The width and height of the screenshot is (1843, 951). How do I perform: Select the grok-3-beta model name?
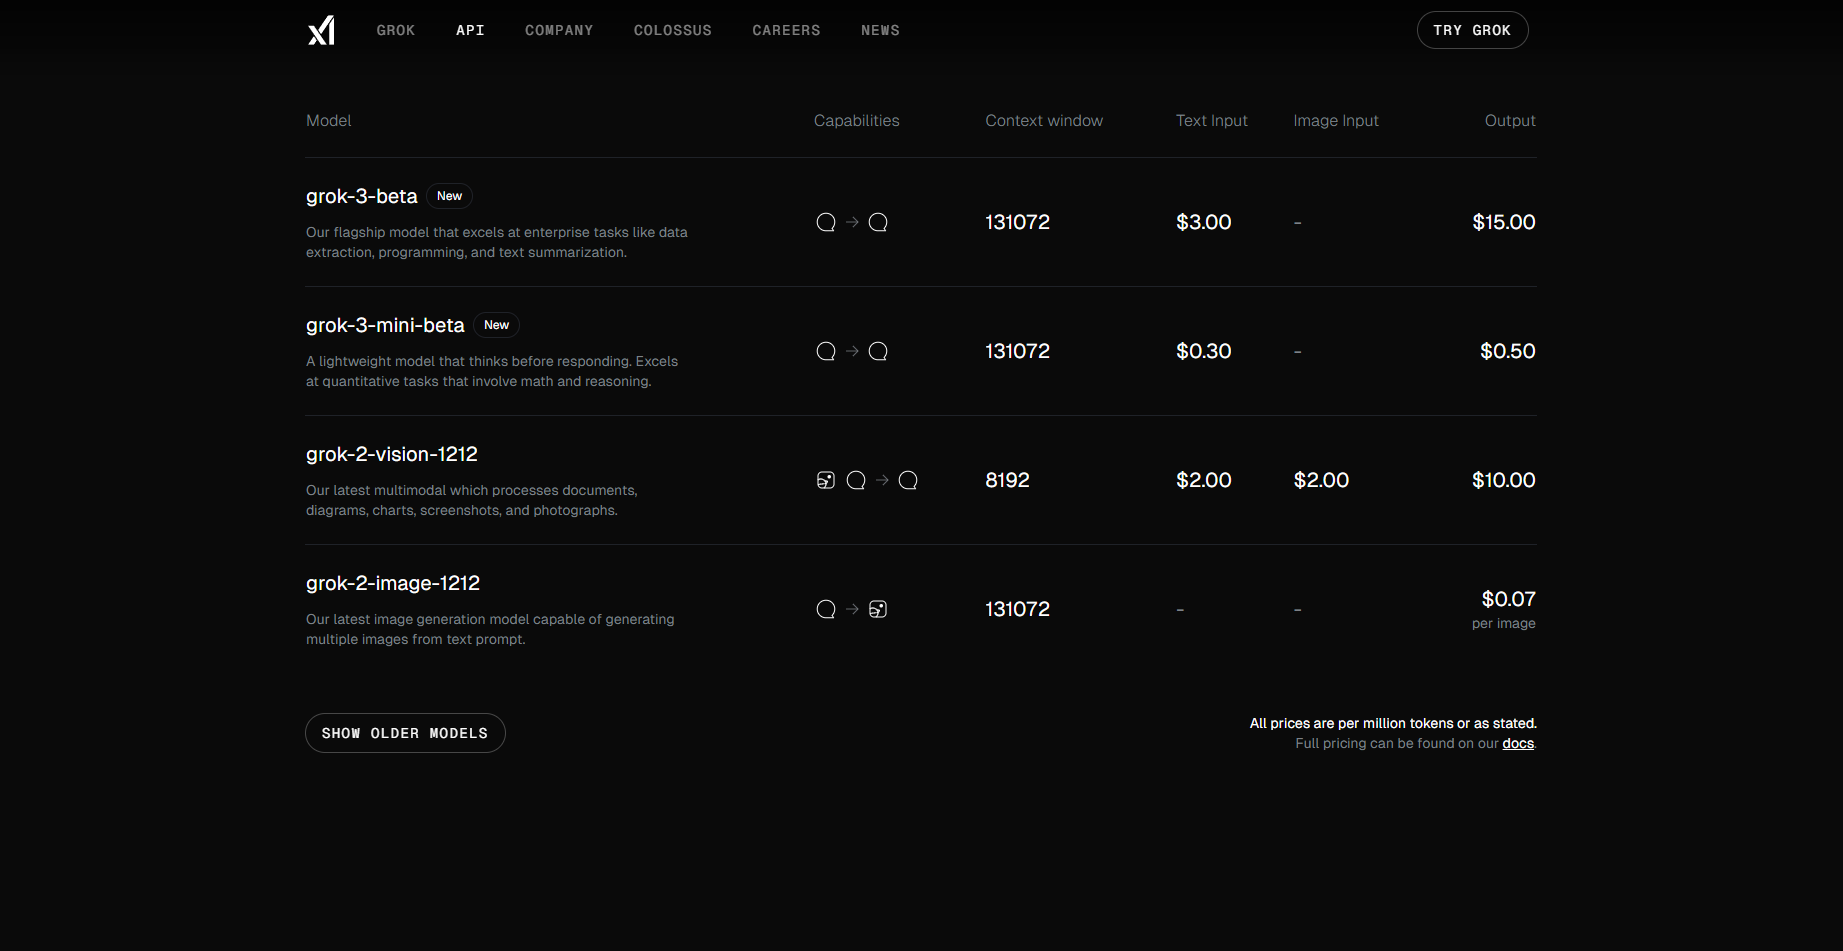[x=362, y=196]
